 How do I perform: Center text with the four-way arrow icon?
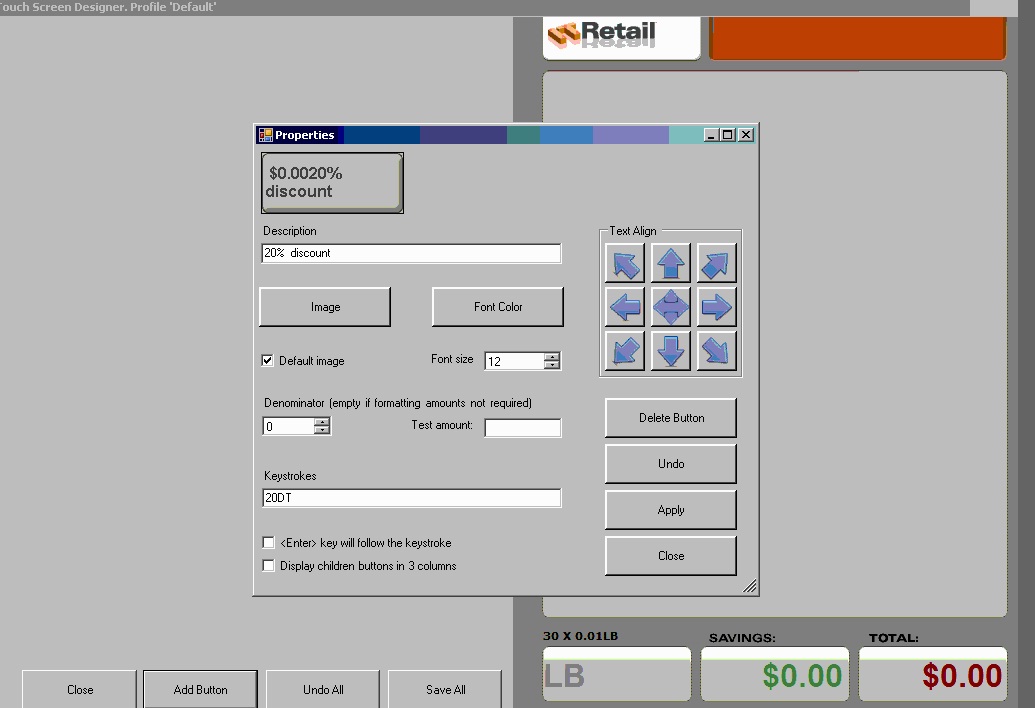click(671, 307)
